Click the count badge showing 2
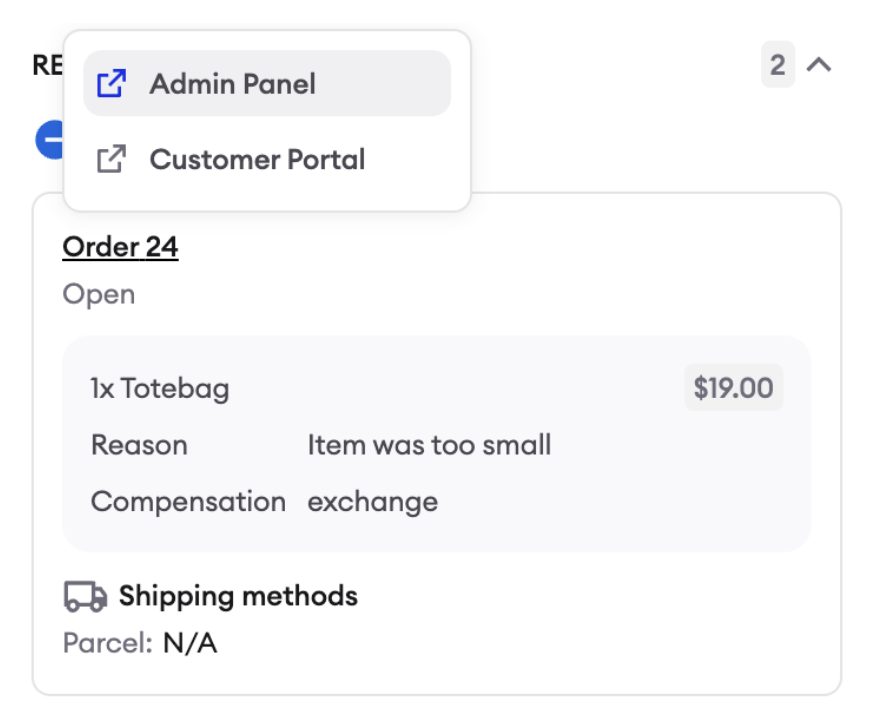Image resolution: width=870 pixels, height=720 pixels. 778,64
